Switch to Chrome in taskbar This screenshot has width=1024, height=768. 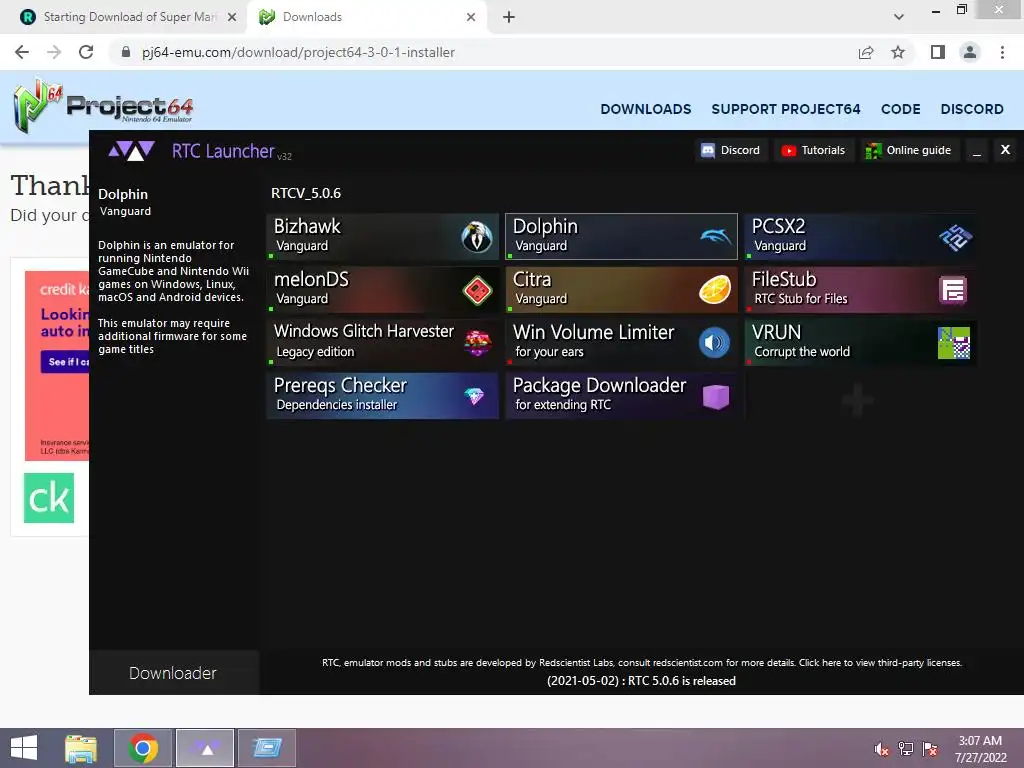click(143, 748)
